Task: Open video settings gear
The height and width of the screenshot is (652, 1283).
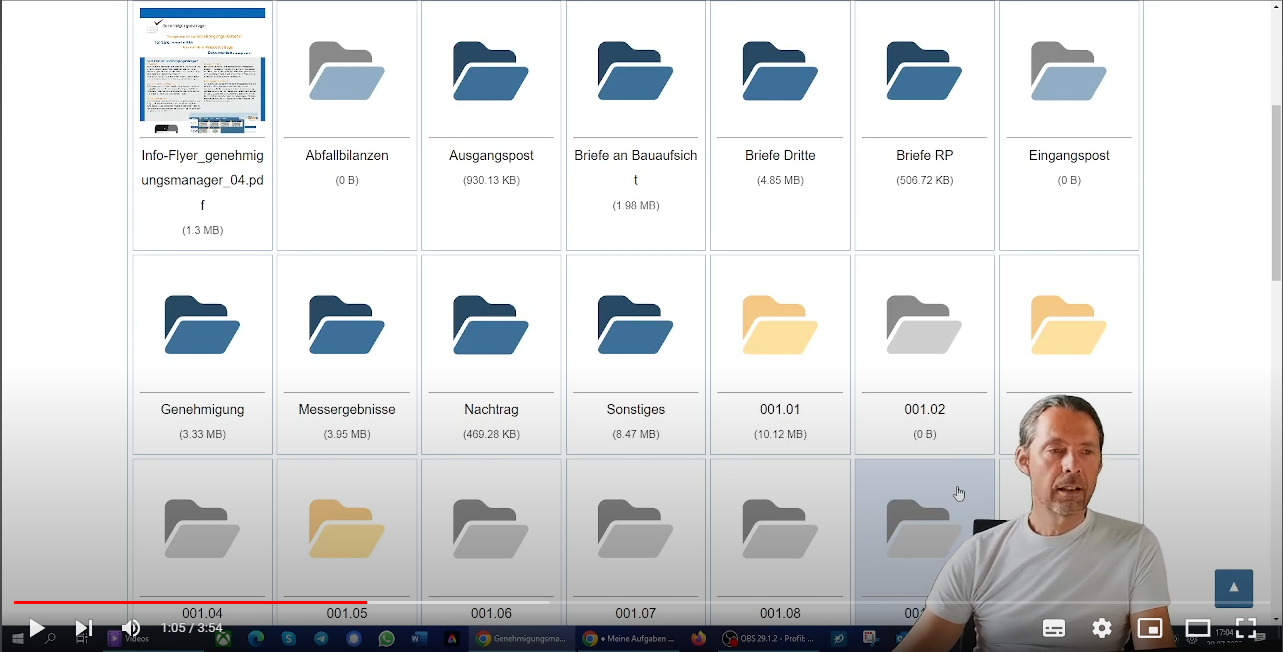Action: tap(1102, 628)
